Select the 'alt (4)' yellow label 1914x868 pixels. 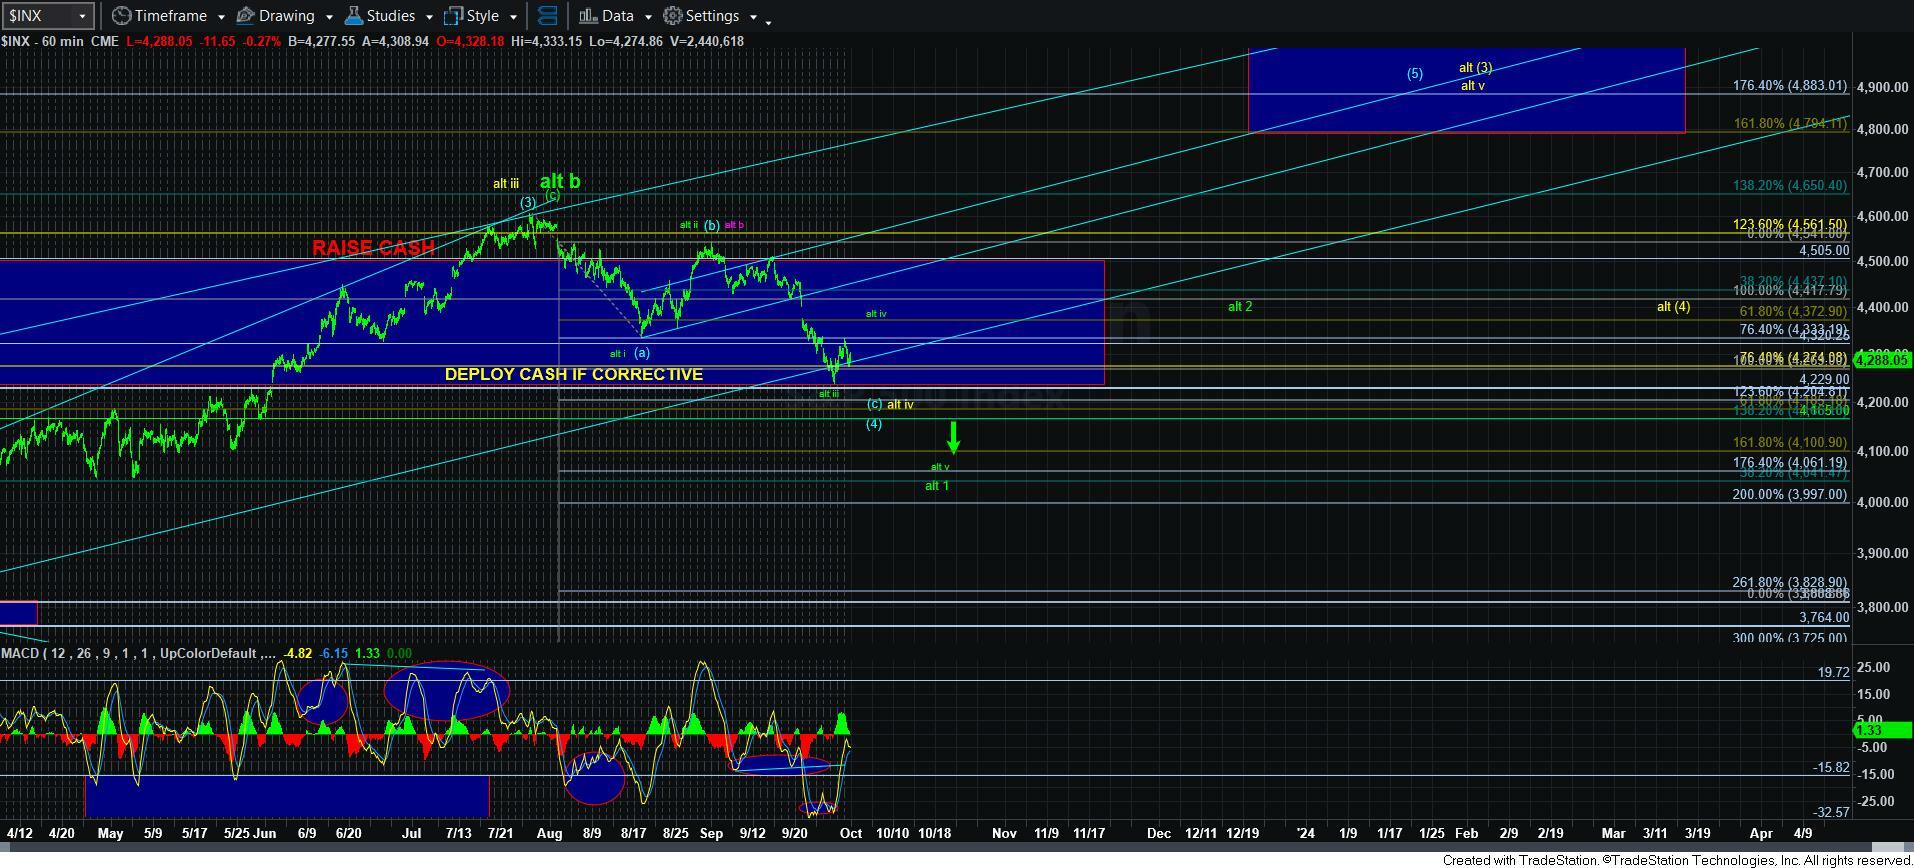[x=1673, y=306]
